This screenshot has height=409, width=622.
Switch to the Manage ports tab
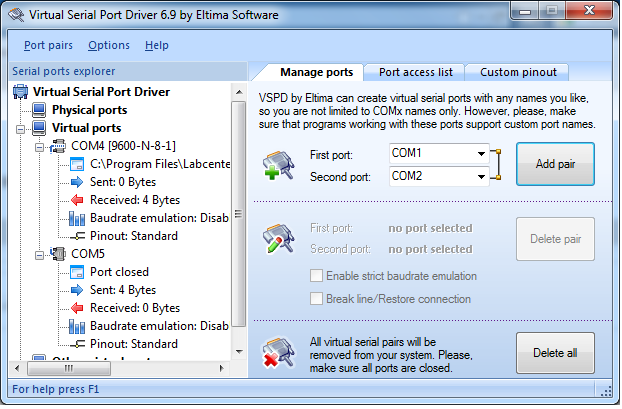(x=316, y=72)
